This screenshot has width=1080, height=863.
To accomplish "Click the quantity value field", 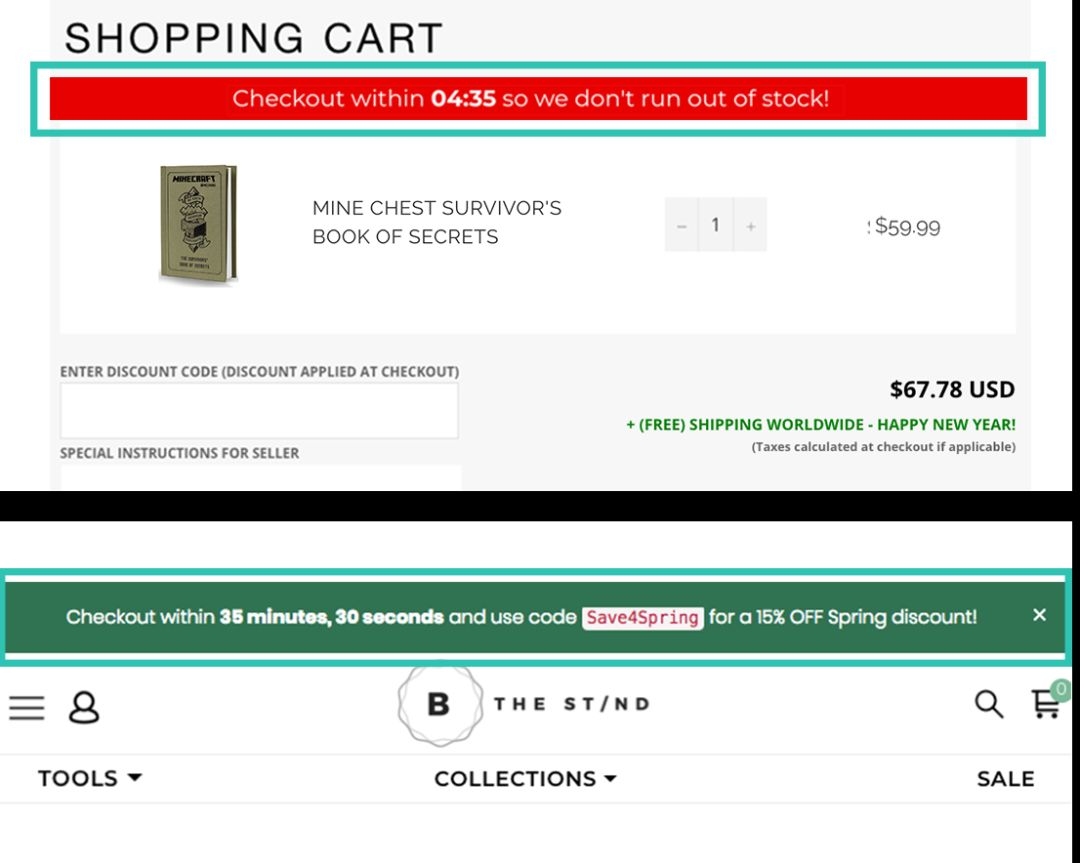I will [716, 225].
